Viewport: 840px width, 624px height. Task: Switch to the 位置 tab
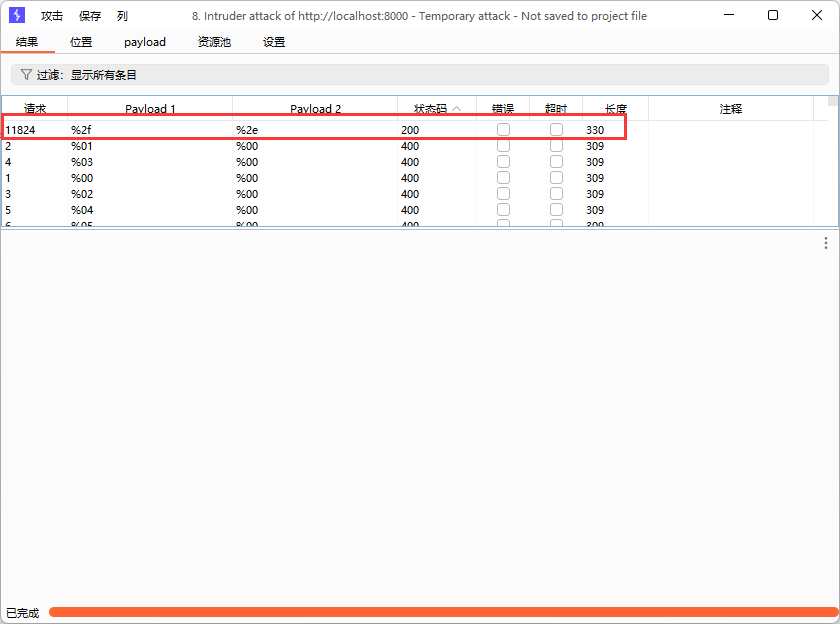81,42
